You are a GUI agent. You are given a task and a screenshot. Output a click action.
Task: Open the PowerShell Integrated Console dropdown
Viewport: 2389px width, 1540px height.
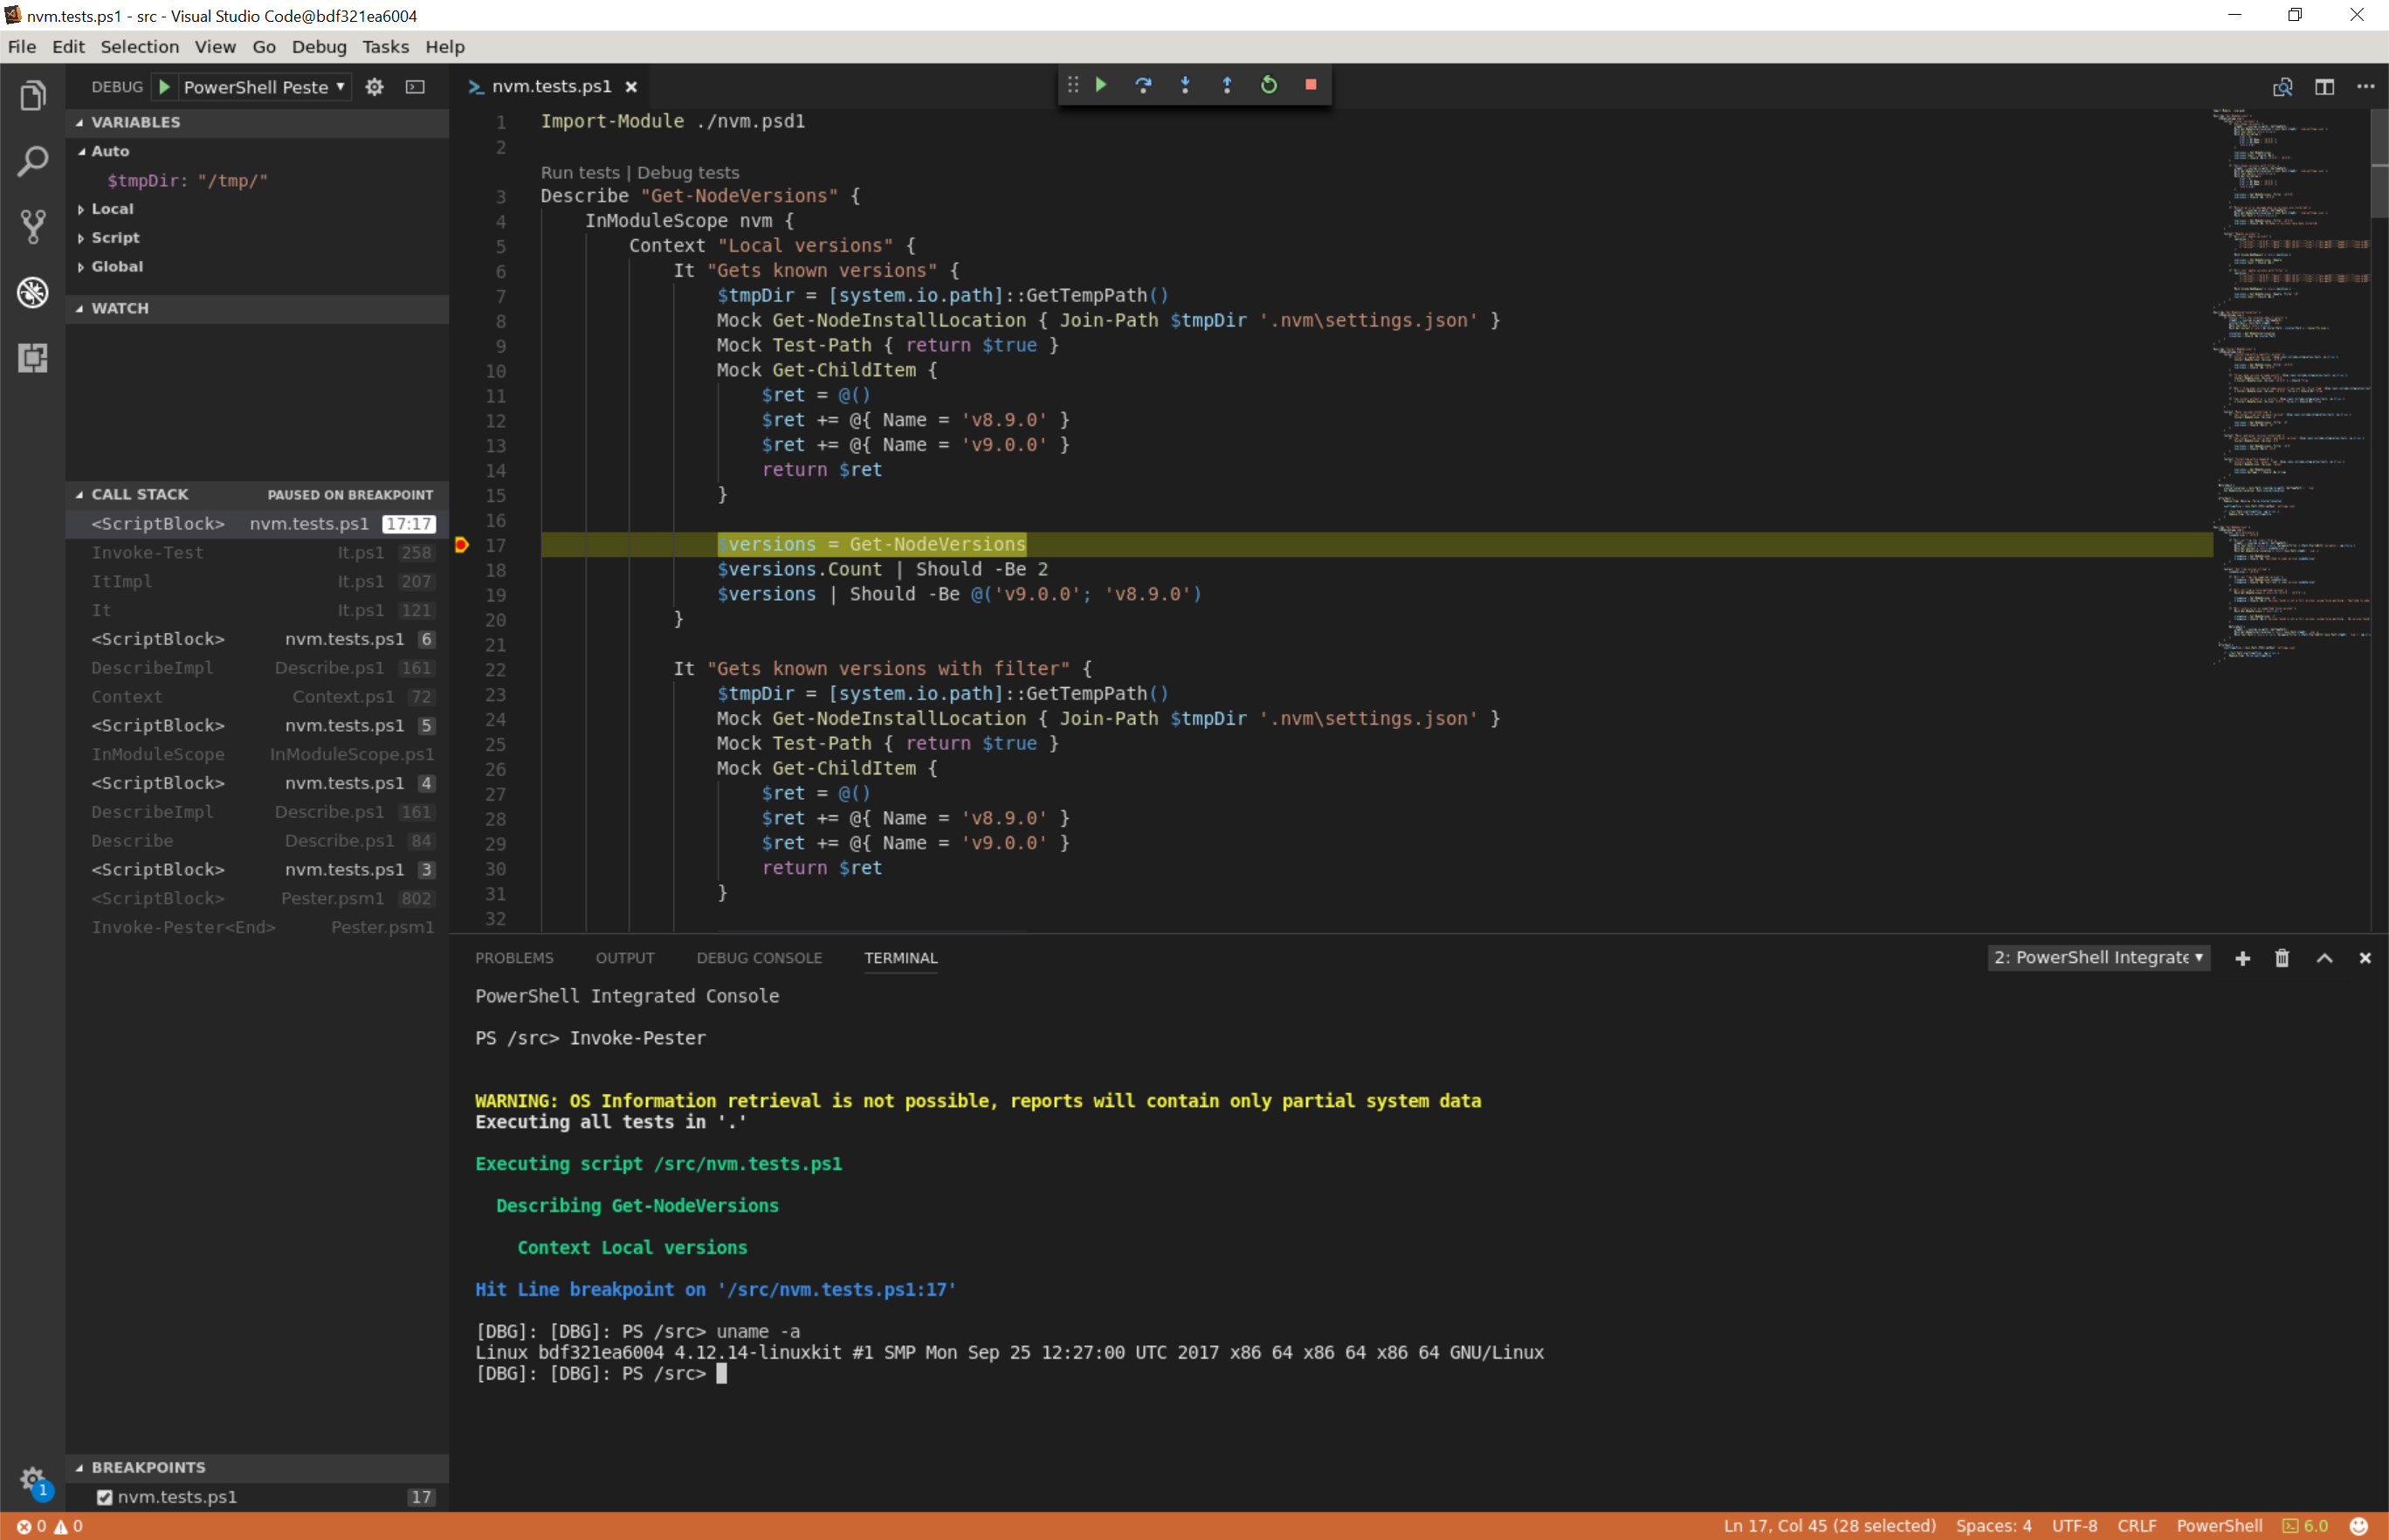click(2098, 957)
